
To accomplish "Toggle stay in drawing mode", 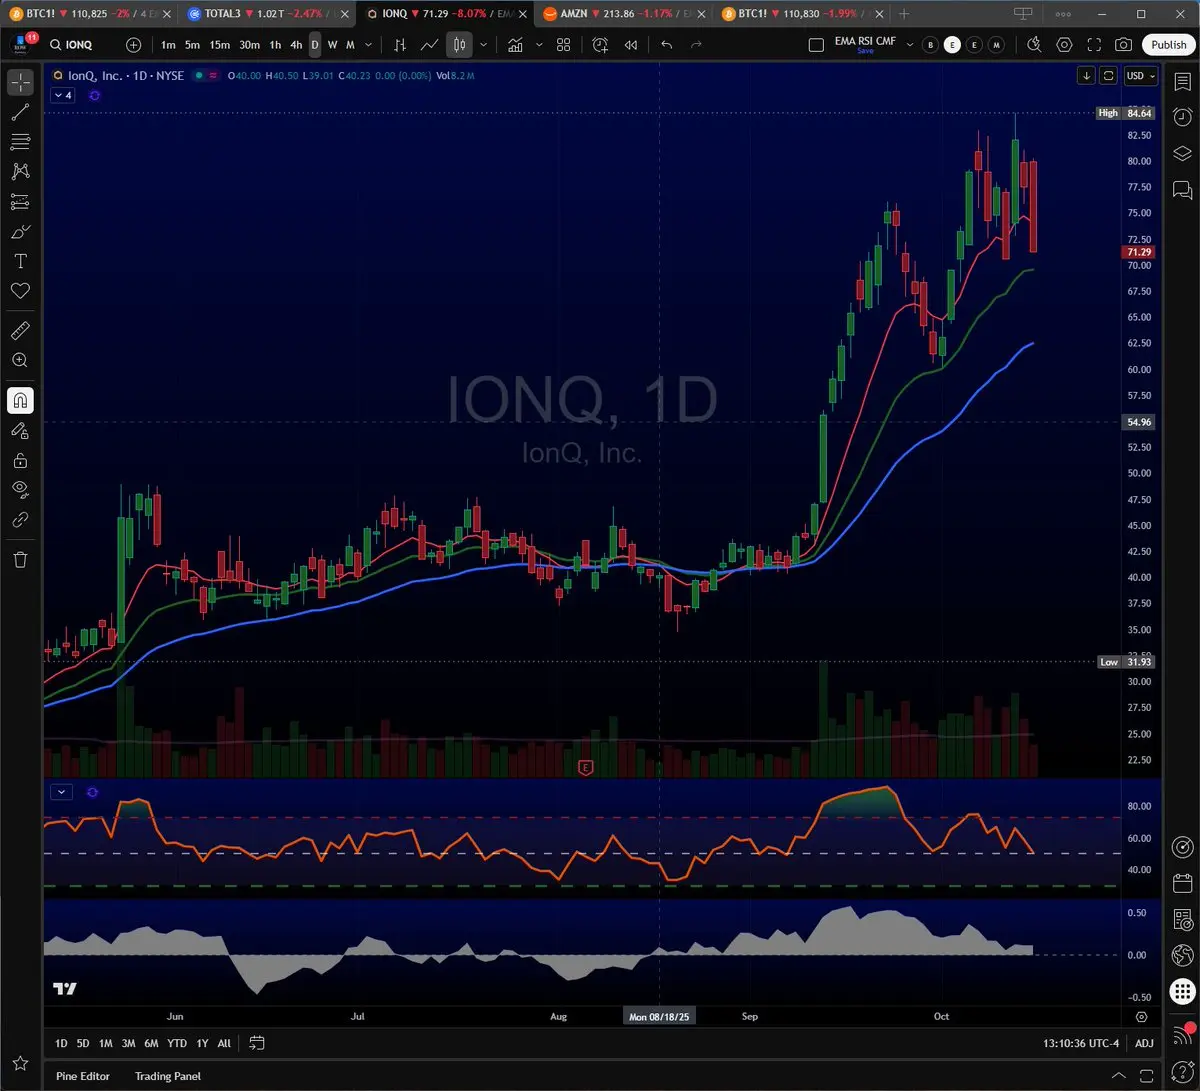I will click(x=20, y=430).
